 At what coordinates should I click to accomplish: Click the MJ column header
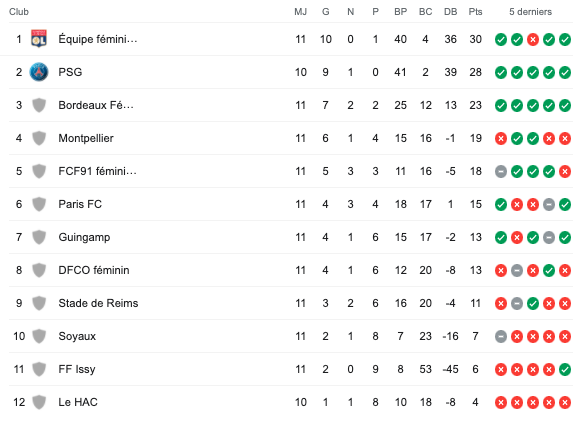pyautogui.click(x=301, y=12)
